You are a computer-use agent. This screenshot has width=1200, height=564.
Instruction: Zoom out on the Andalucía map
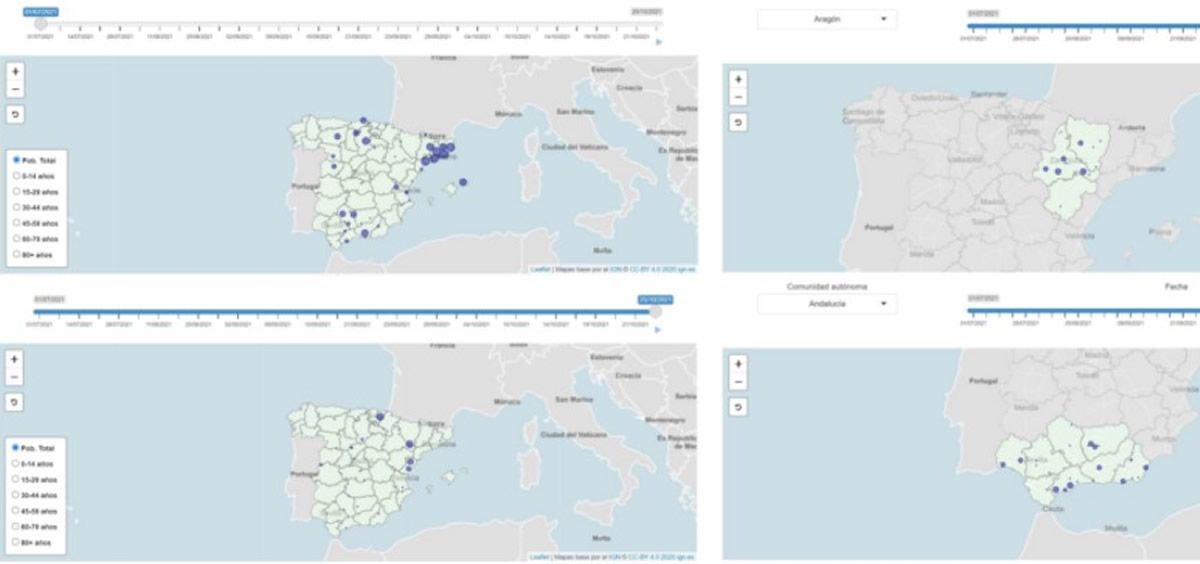point(738,382)
